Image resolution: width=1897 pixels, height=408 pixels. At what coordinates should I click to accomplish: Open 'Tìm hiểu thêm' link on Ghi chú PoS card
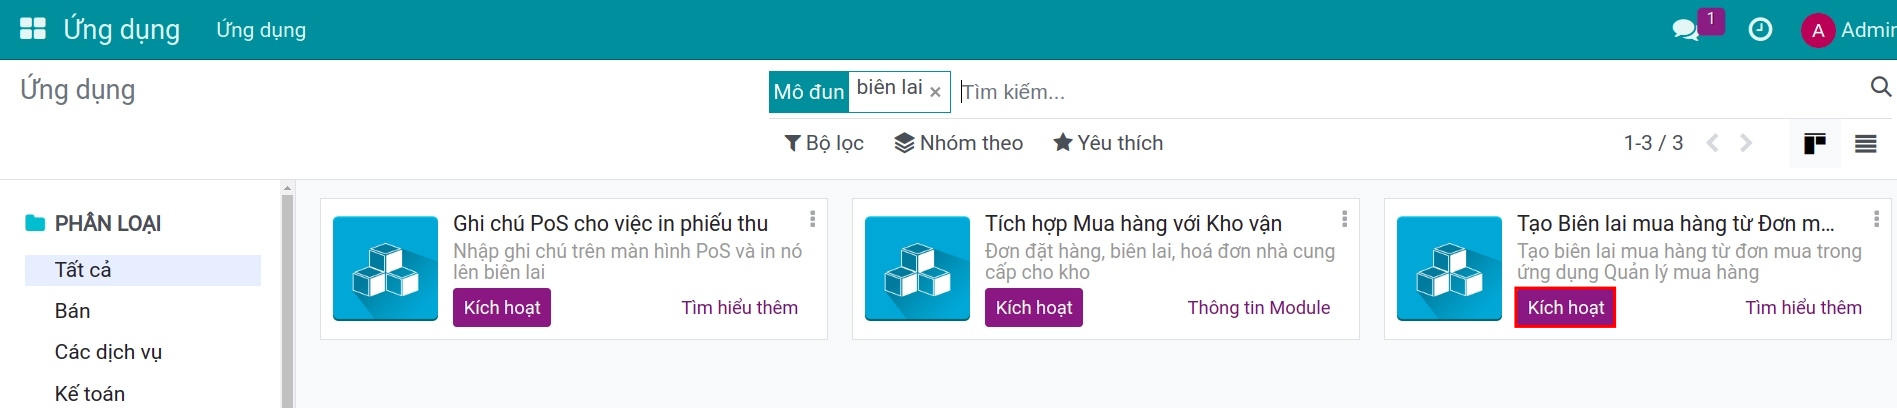[740, 308]
